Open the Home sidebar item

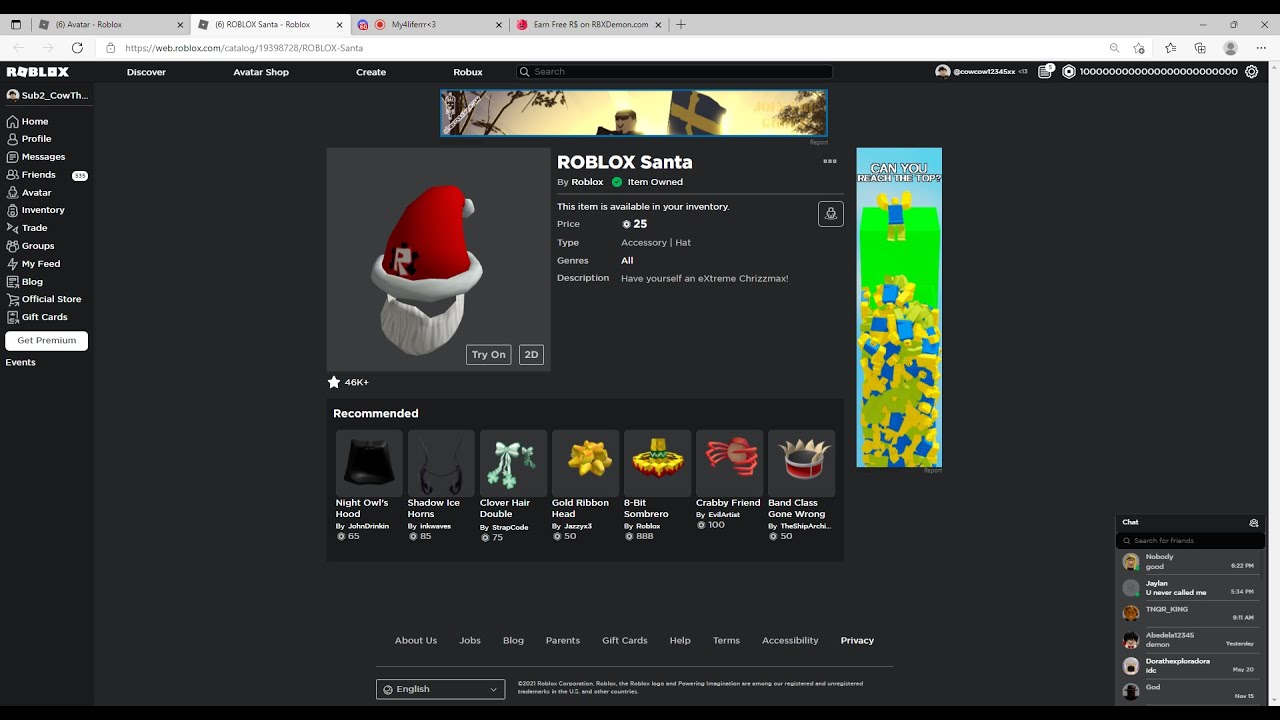(x=28, y=121)
